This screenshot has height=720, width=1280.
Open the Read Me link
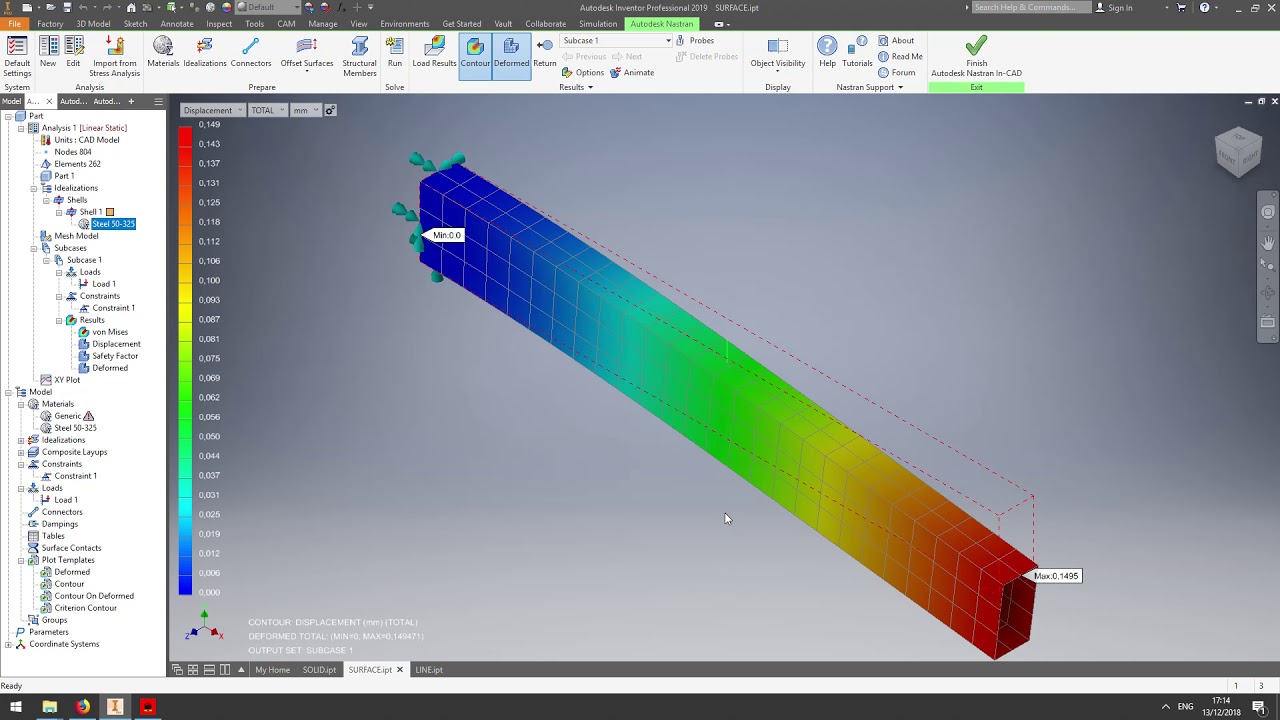[900, 56]
